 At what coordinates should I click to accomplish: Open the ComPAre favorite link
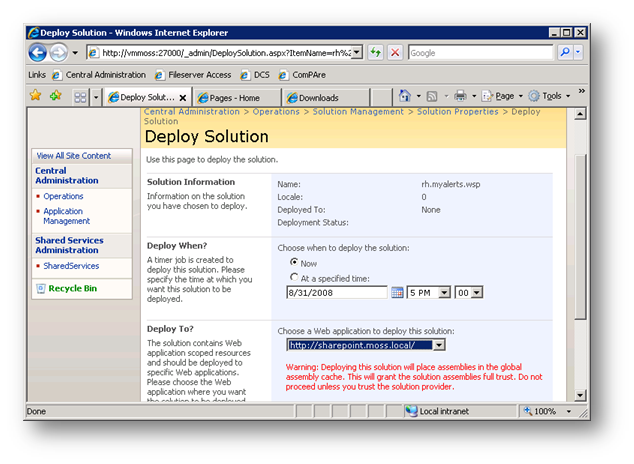tap(302, 75)
